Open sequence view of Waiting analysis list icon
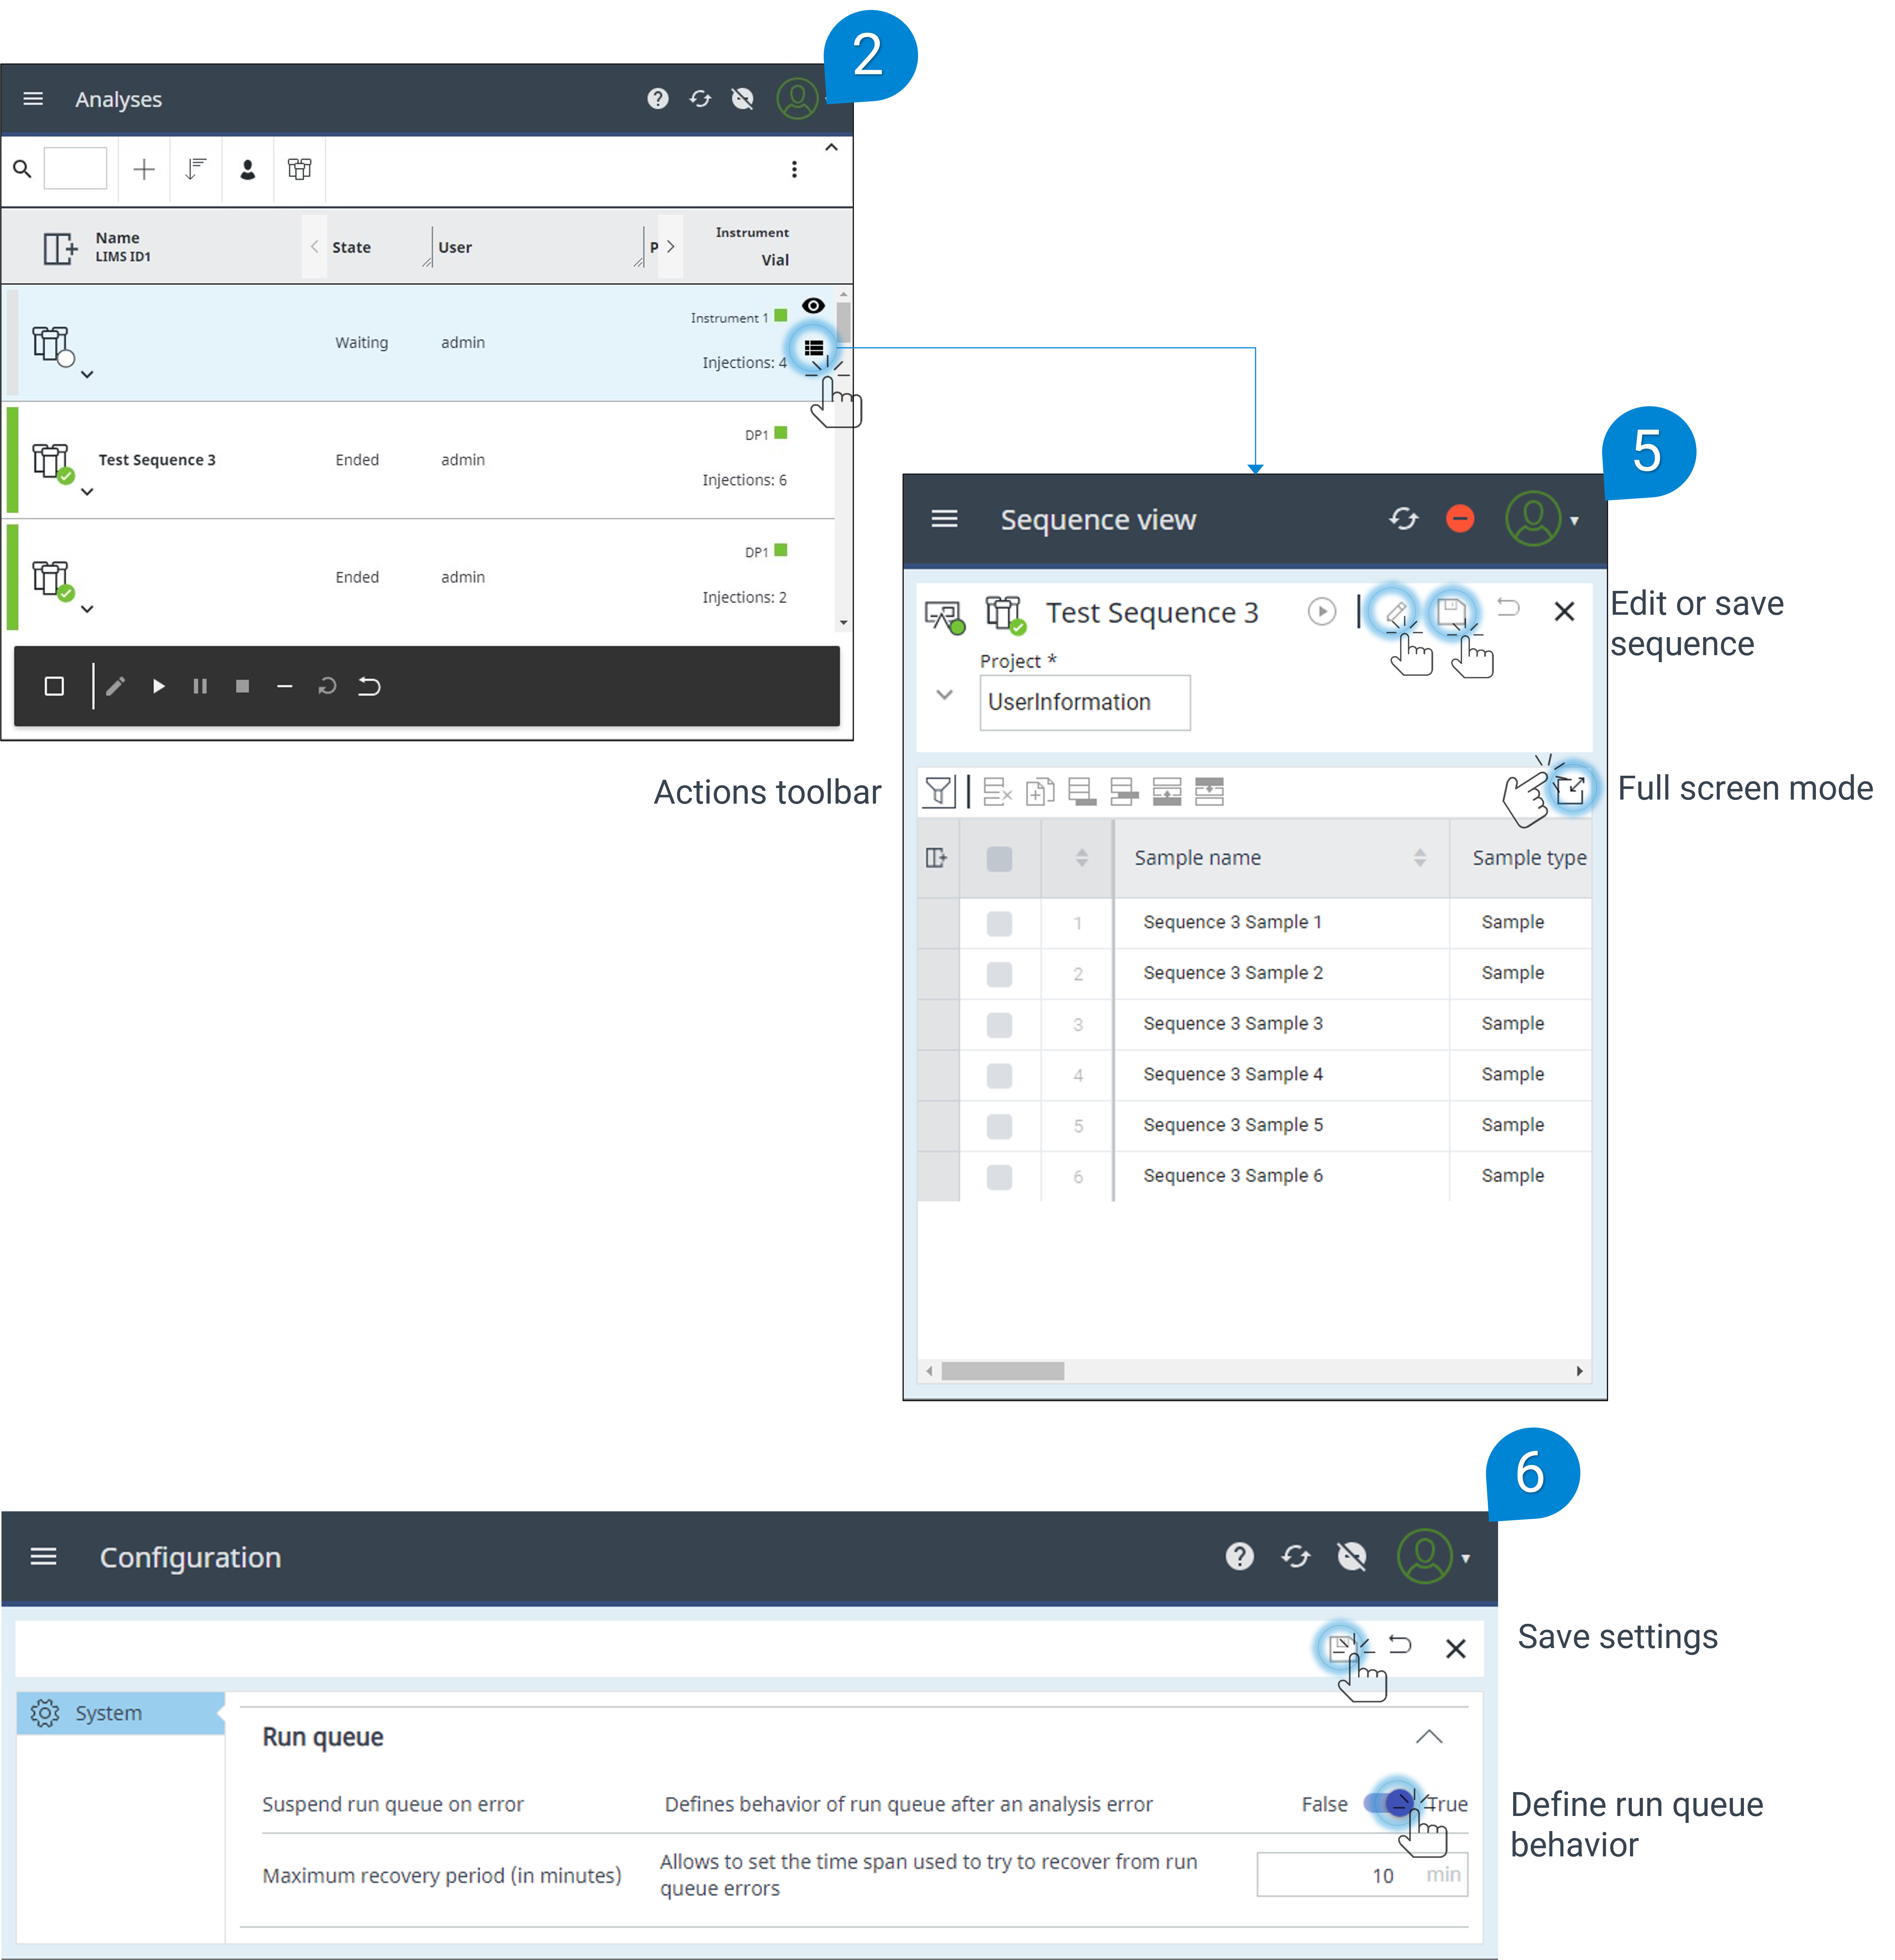The height and width of the screenshot is (1960, 1895). click(814, 348)
